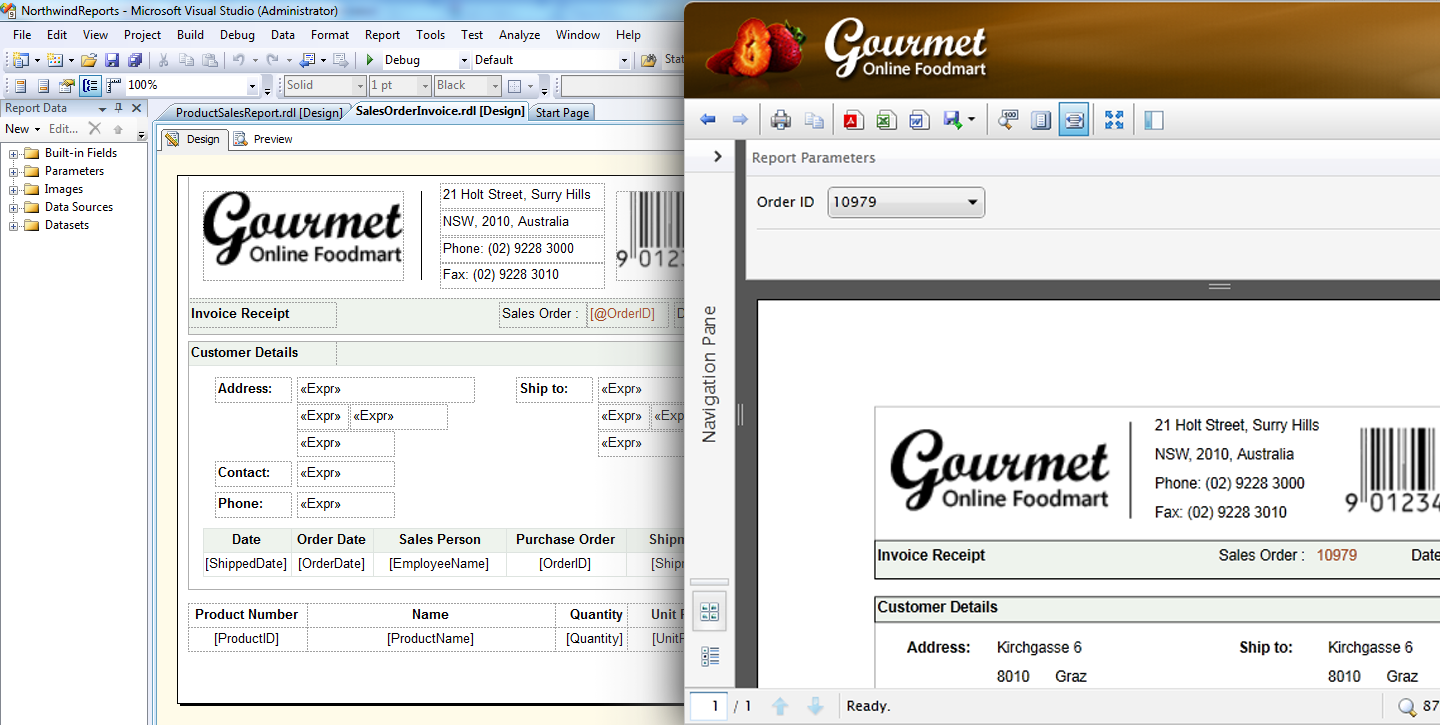Click the Open File folder icon in Visual Studio
Viewport: 1440px width, 725px height.
[89, 60]
